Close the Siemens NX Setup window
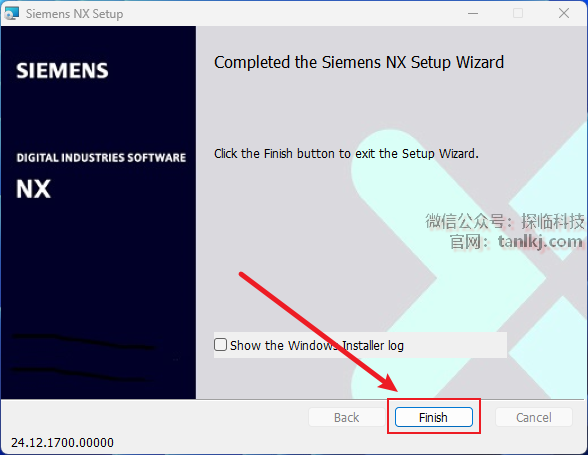588x455 pixels. tap(564, 14)
